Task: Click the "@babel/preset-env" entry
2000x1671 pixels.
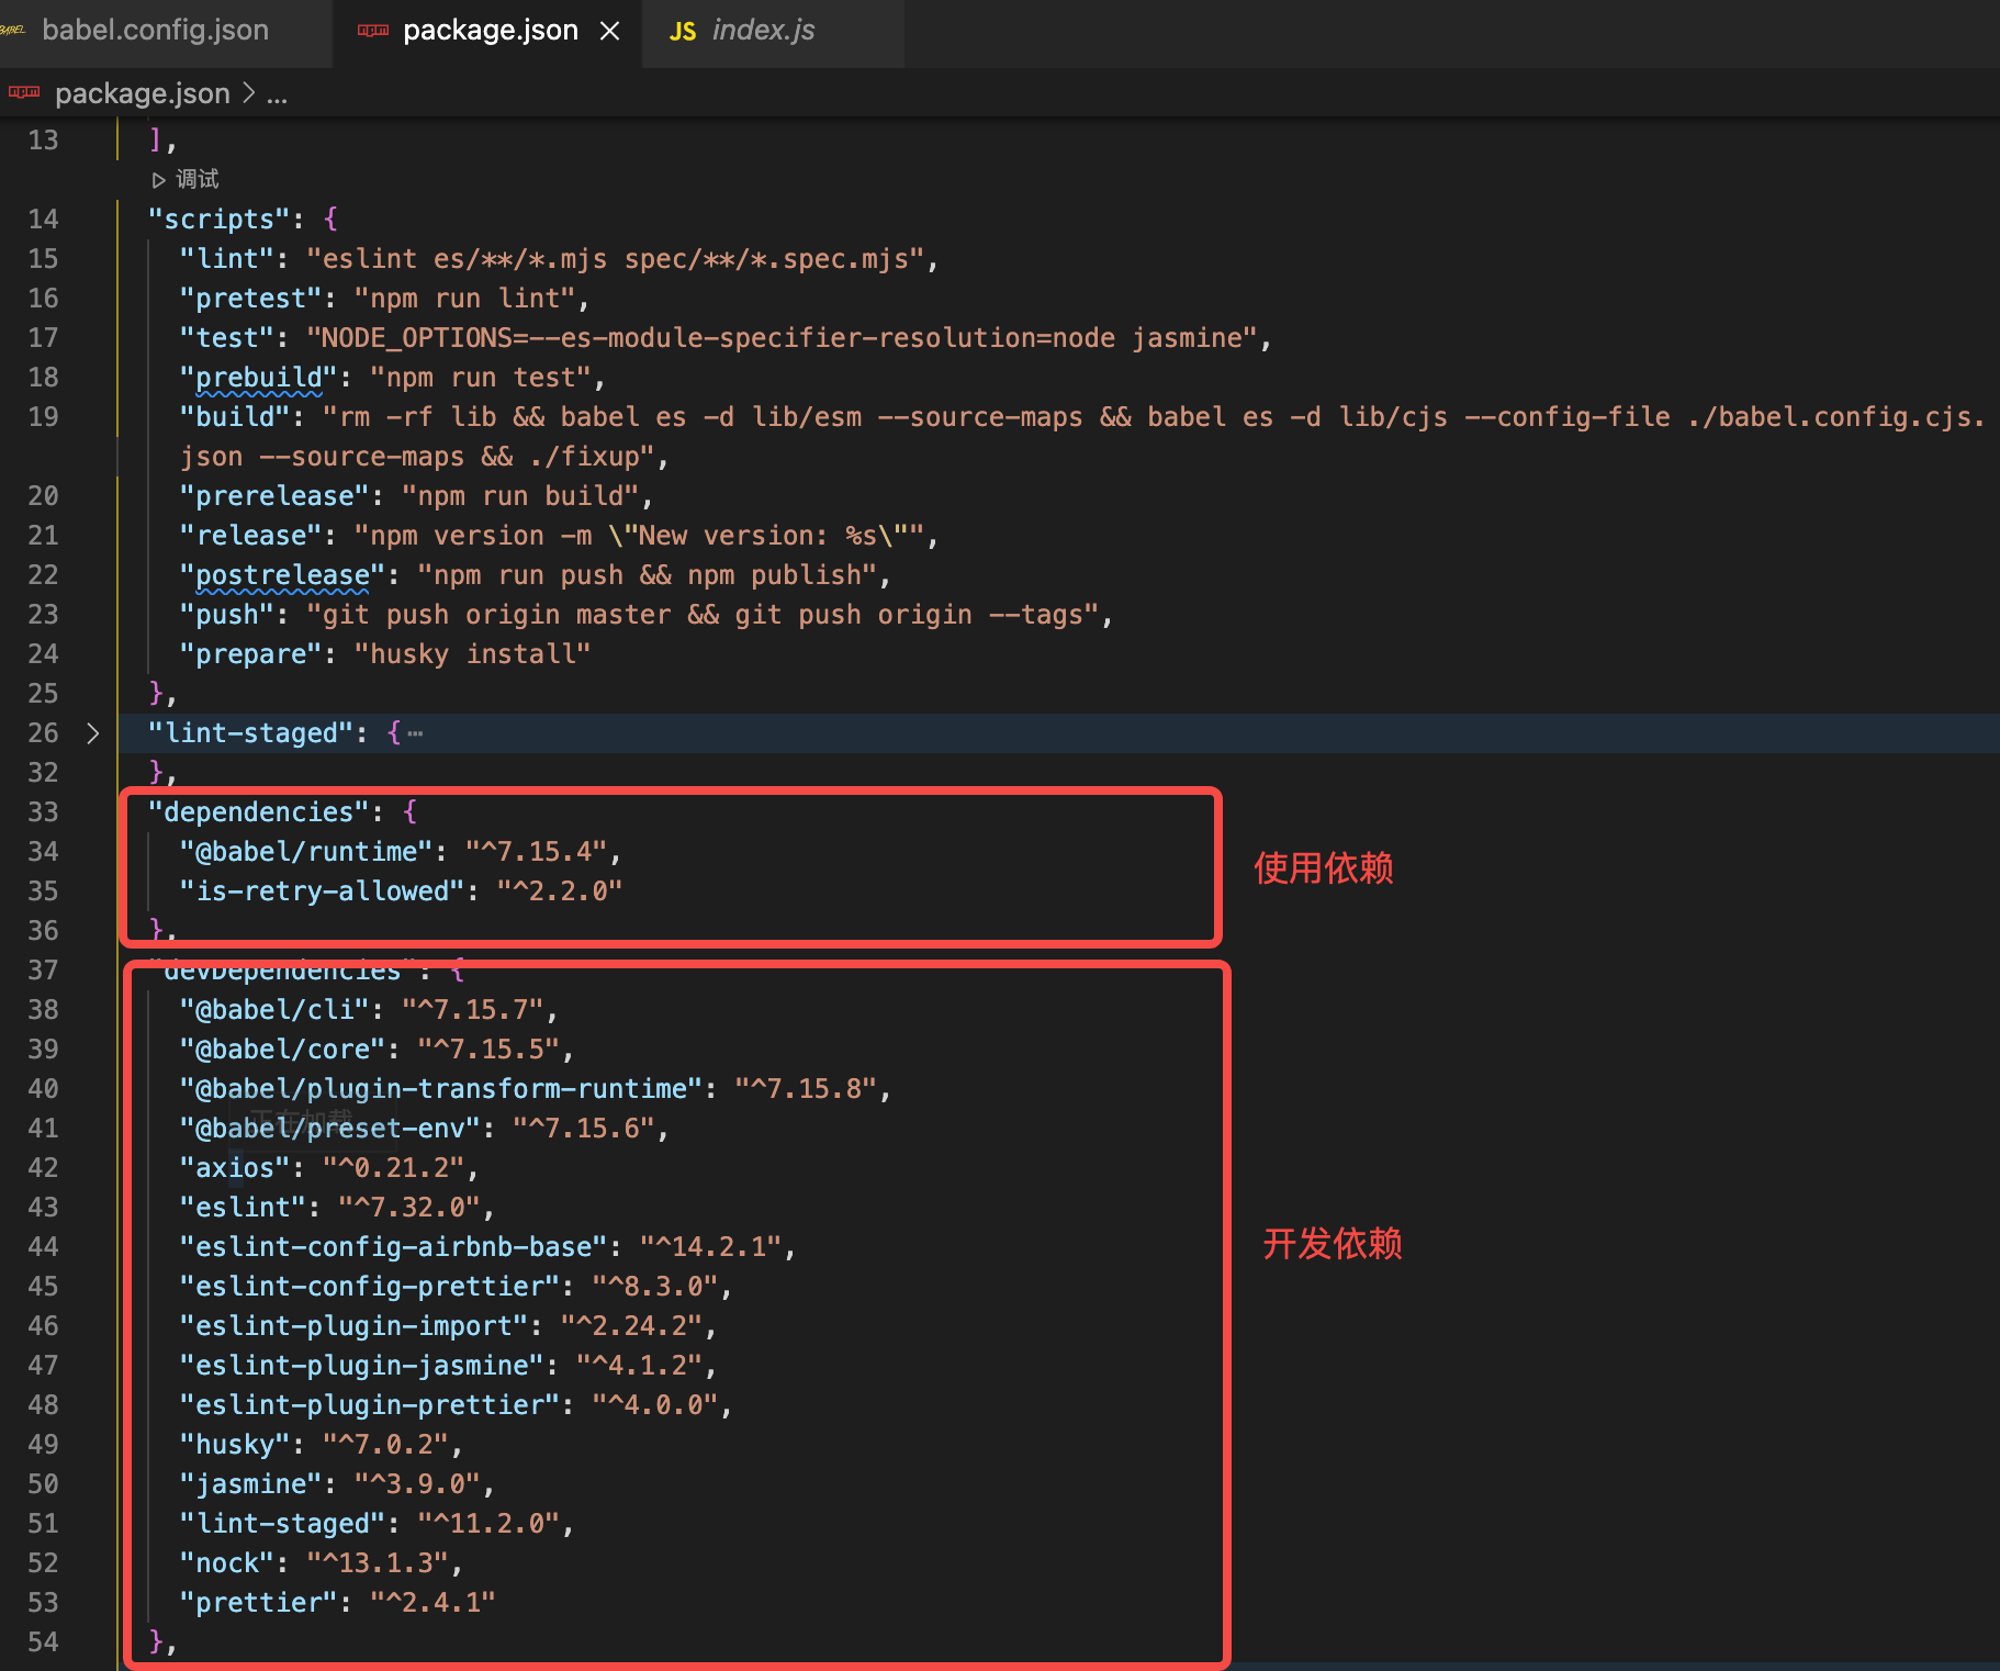Action: click(330, 1128)
